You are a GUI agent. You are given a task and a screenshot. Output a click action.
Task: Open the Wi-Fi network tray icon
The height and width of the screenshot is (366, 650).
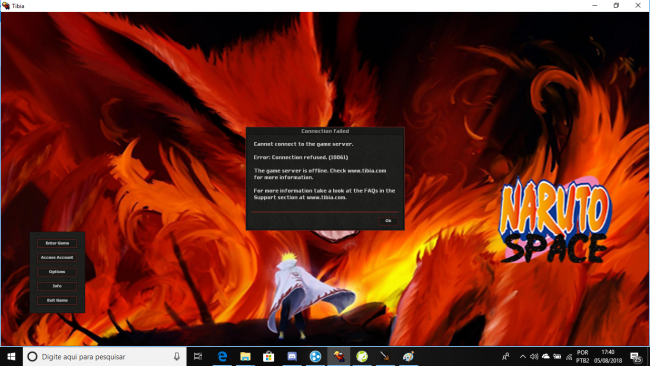click(x=569, y=356)
